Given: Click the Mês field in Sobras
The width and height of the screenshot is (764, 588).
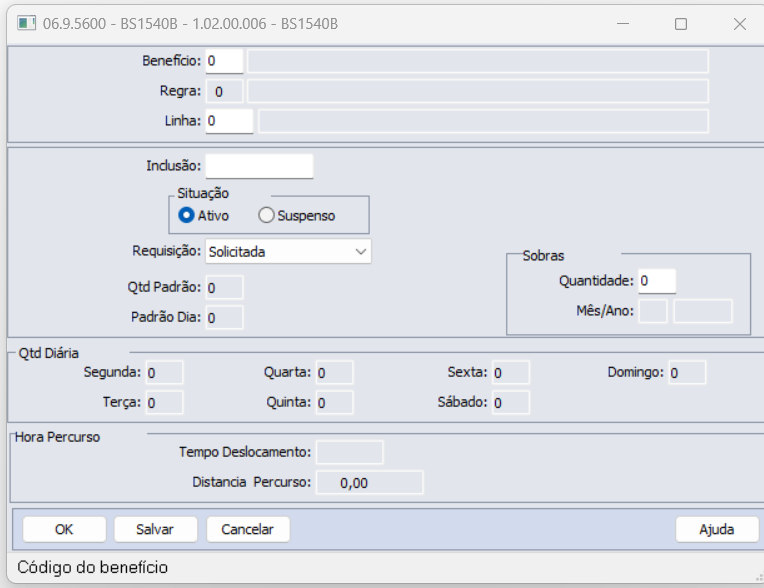Looking at the screenshot, I should [x=653, y=311].
